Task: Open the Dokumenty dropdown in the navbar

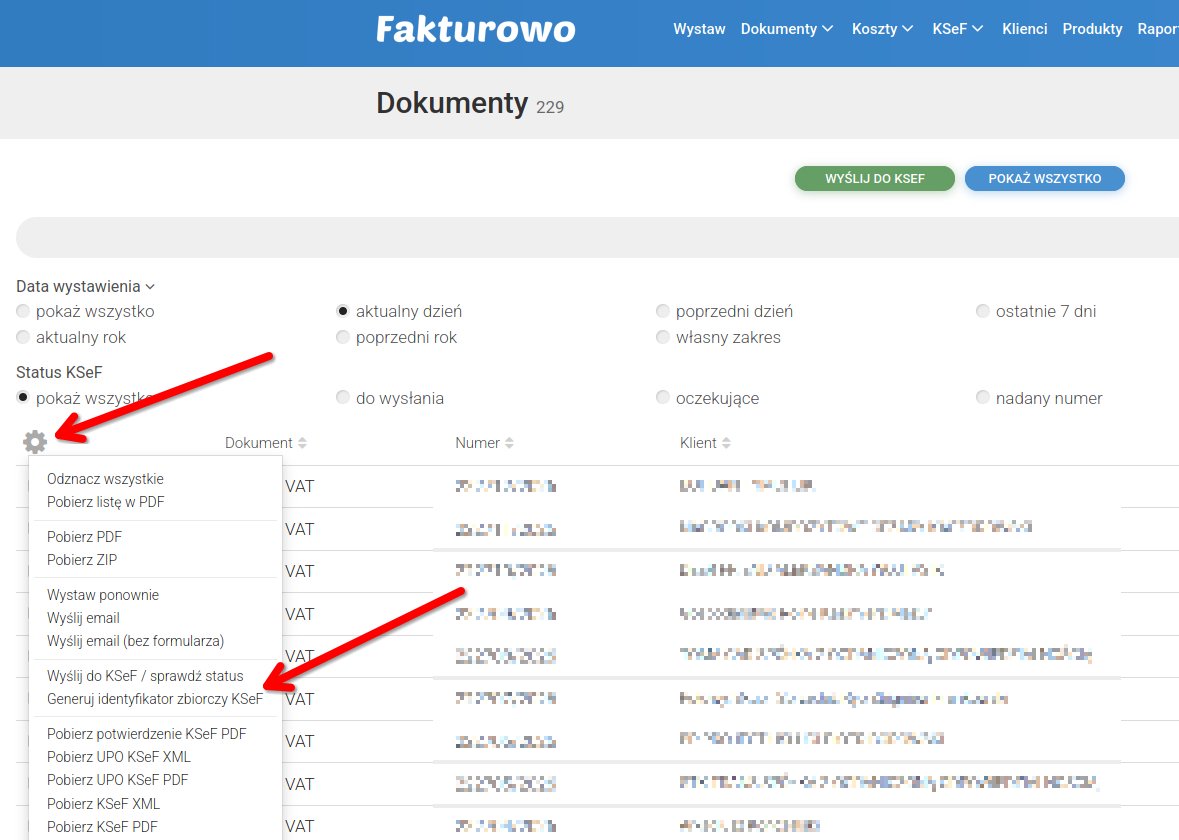Action: 787,29
